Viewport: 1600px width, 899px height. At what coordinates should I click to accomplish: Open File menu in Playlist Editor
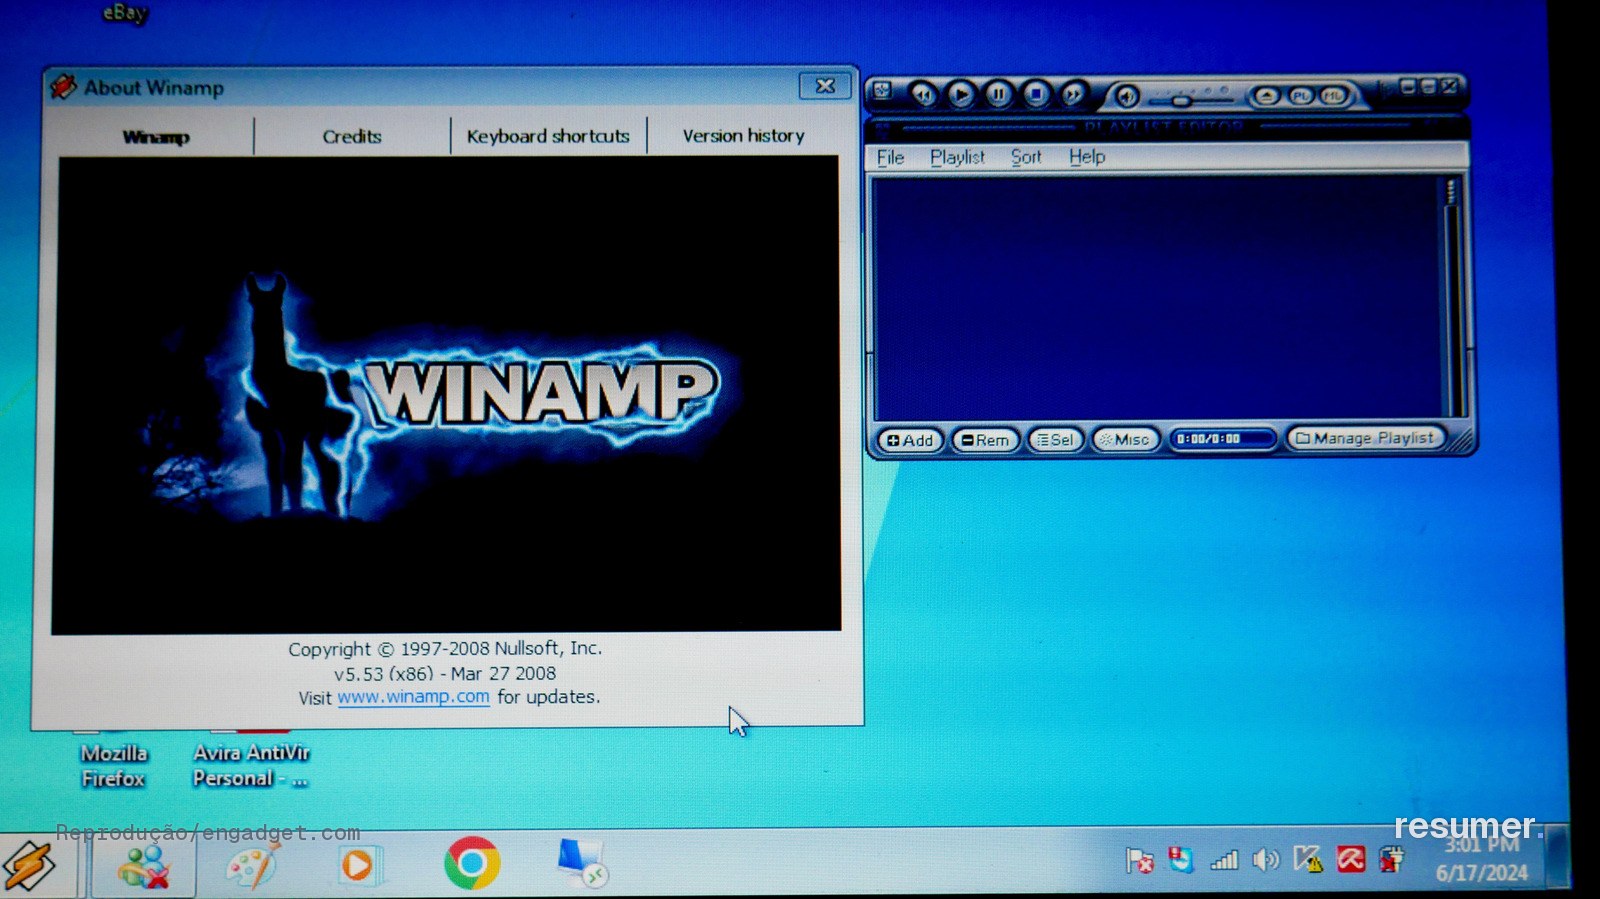890,157
